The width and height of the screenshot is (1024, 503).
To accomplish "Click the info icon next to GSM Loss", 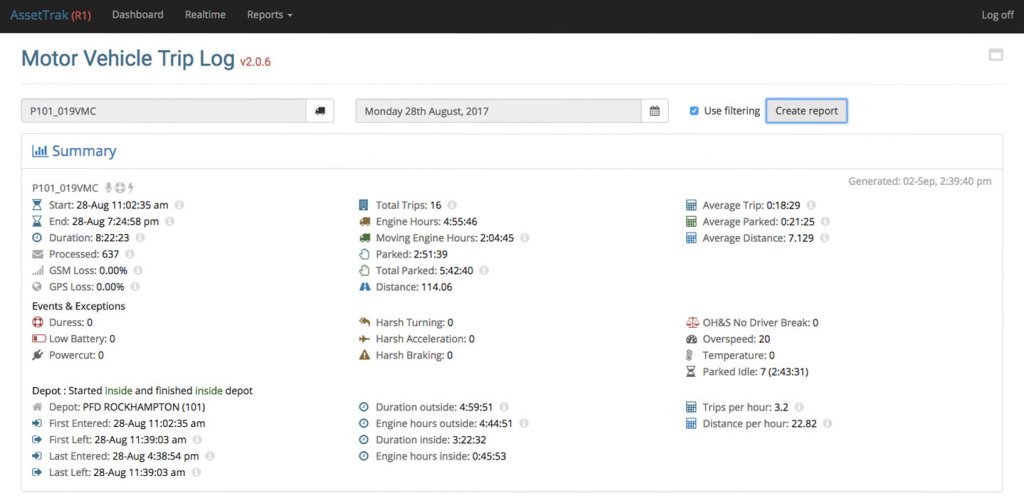I will point(138,270).
